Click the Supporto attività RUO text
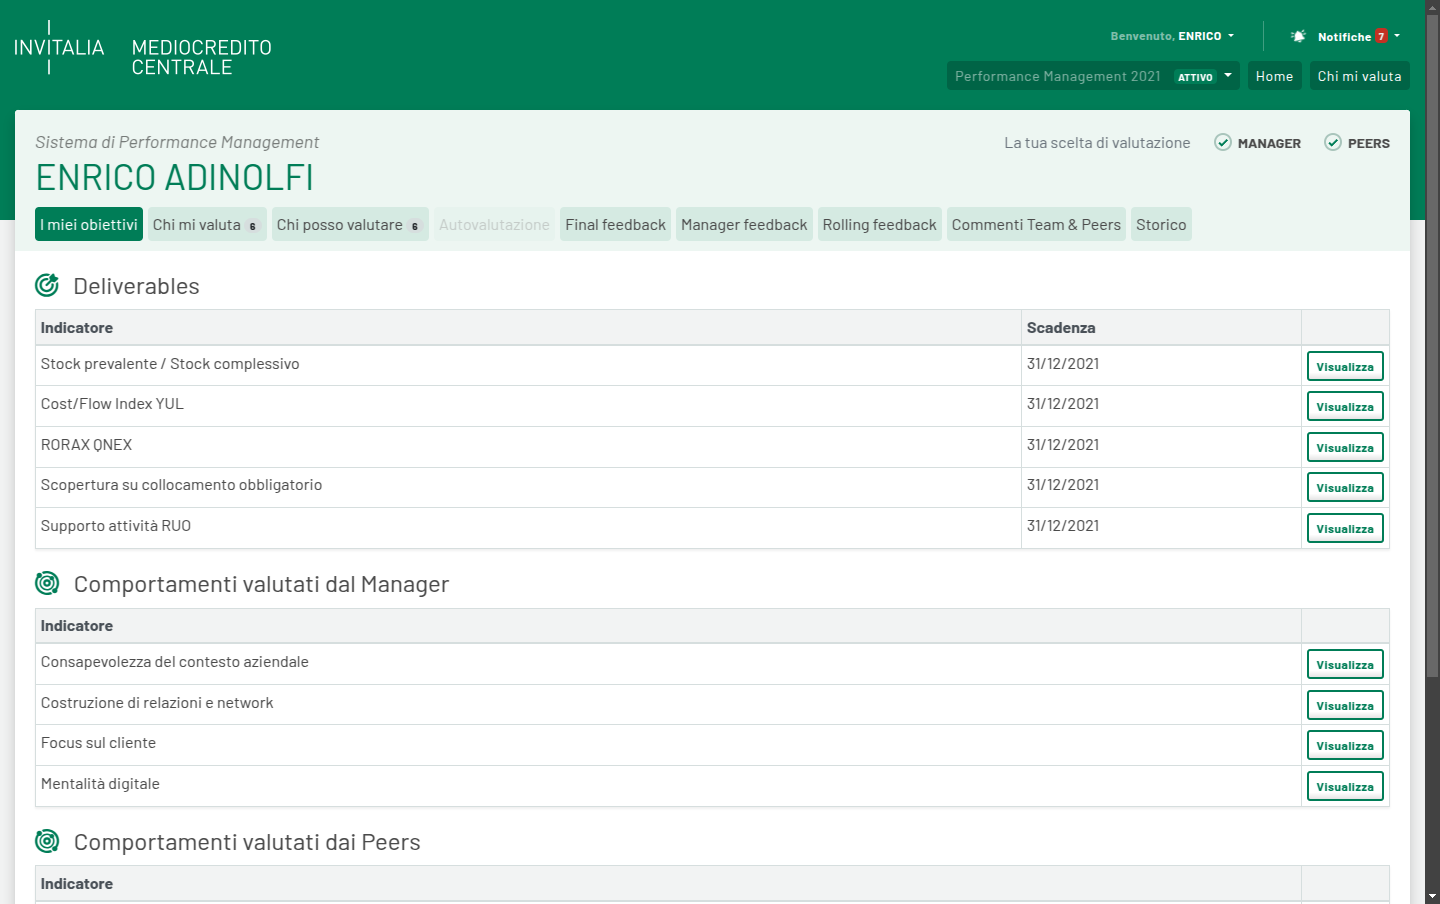The width and height of the screenshot is (1440, 904). 116,526
